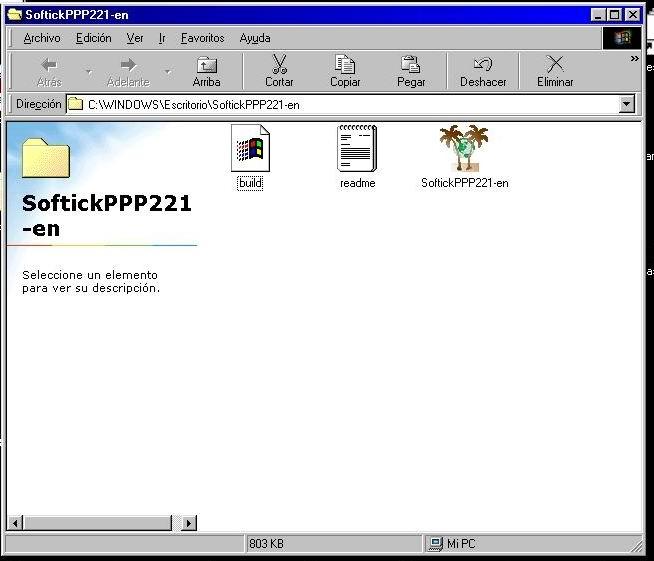Open the Atrás history dropdown arrow
The width and height of the screenshot is (654, 561).
tap(89, 72)
